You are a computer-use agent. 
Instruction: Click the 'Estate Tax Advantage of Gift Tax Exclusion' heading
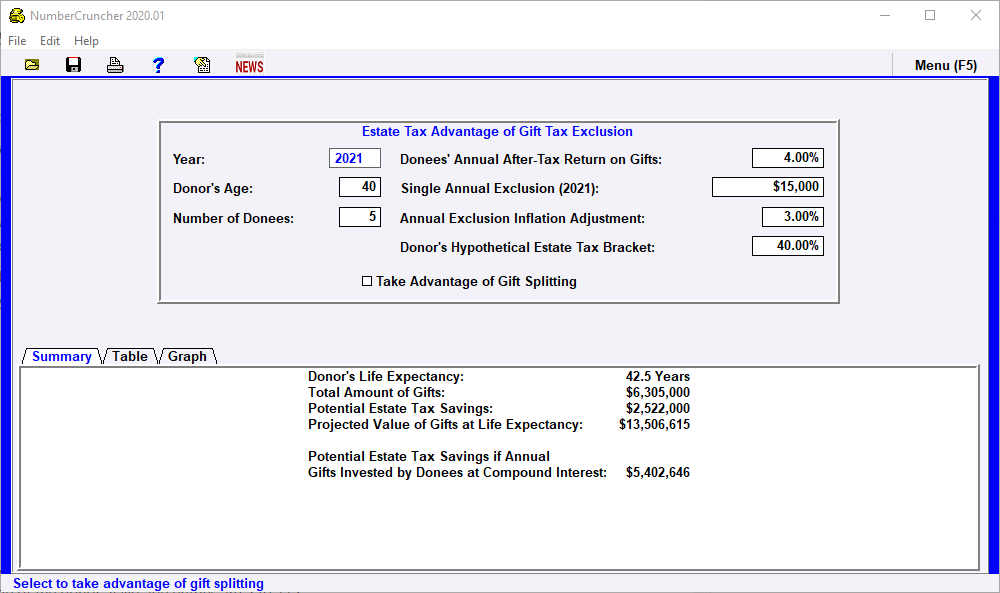497,131
